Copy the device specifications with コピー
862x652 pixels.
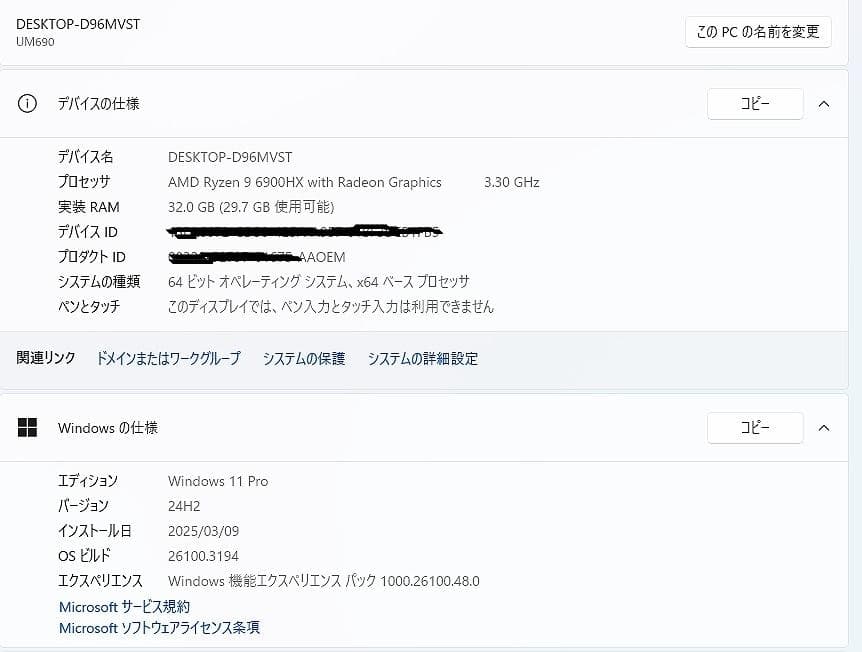(755, 103)
